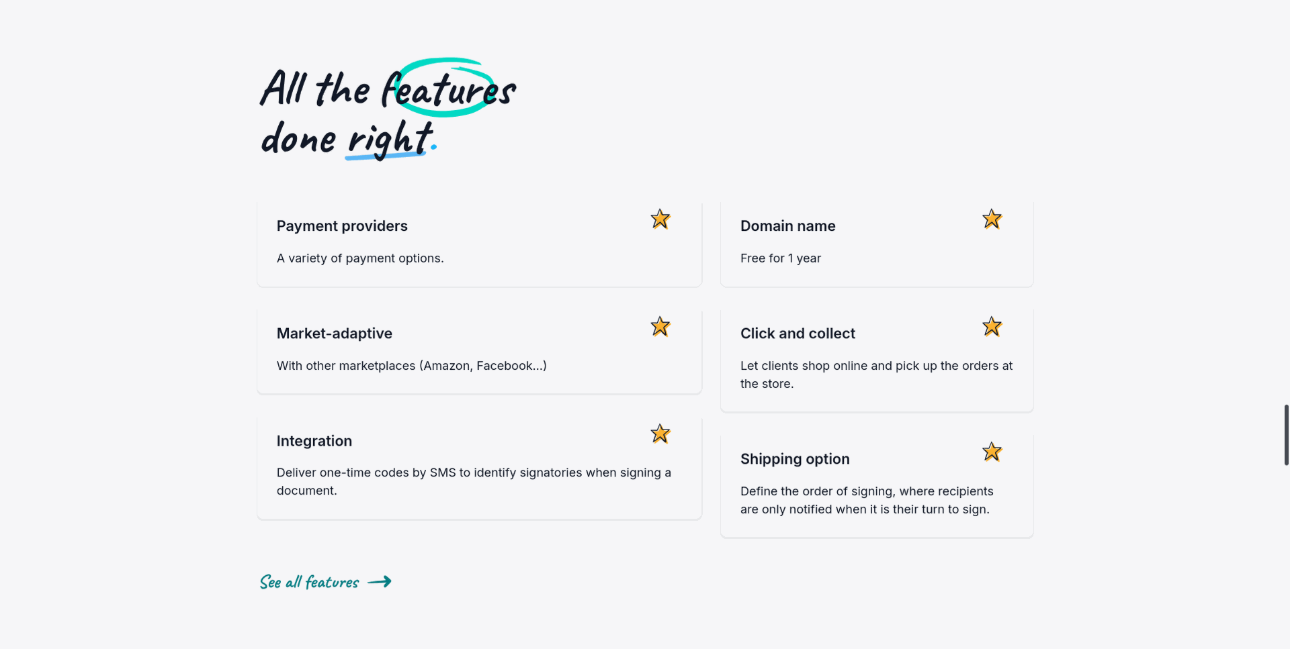Open the Market-adaptive feature card title
The image size is (1290, 649).
click(334, 333)
